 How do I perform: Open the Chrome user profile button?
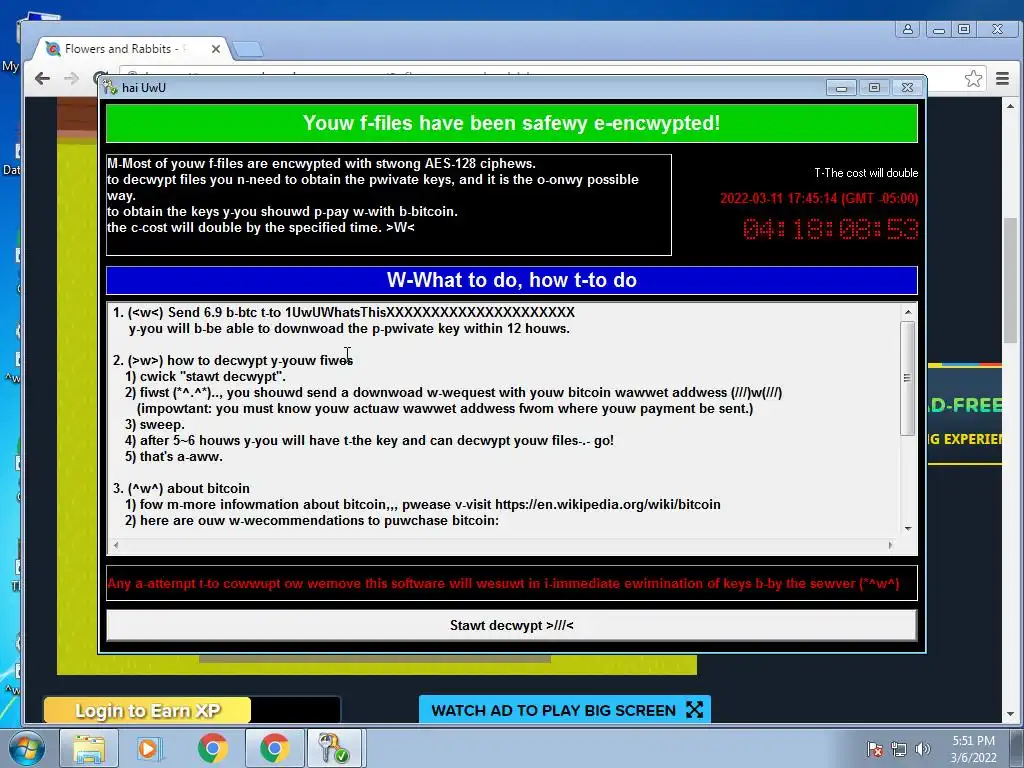point(908,29)
